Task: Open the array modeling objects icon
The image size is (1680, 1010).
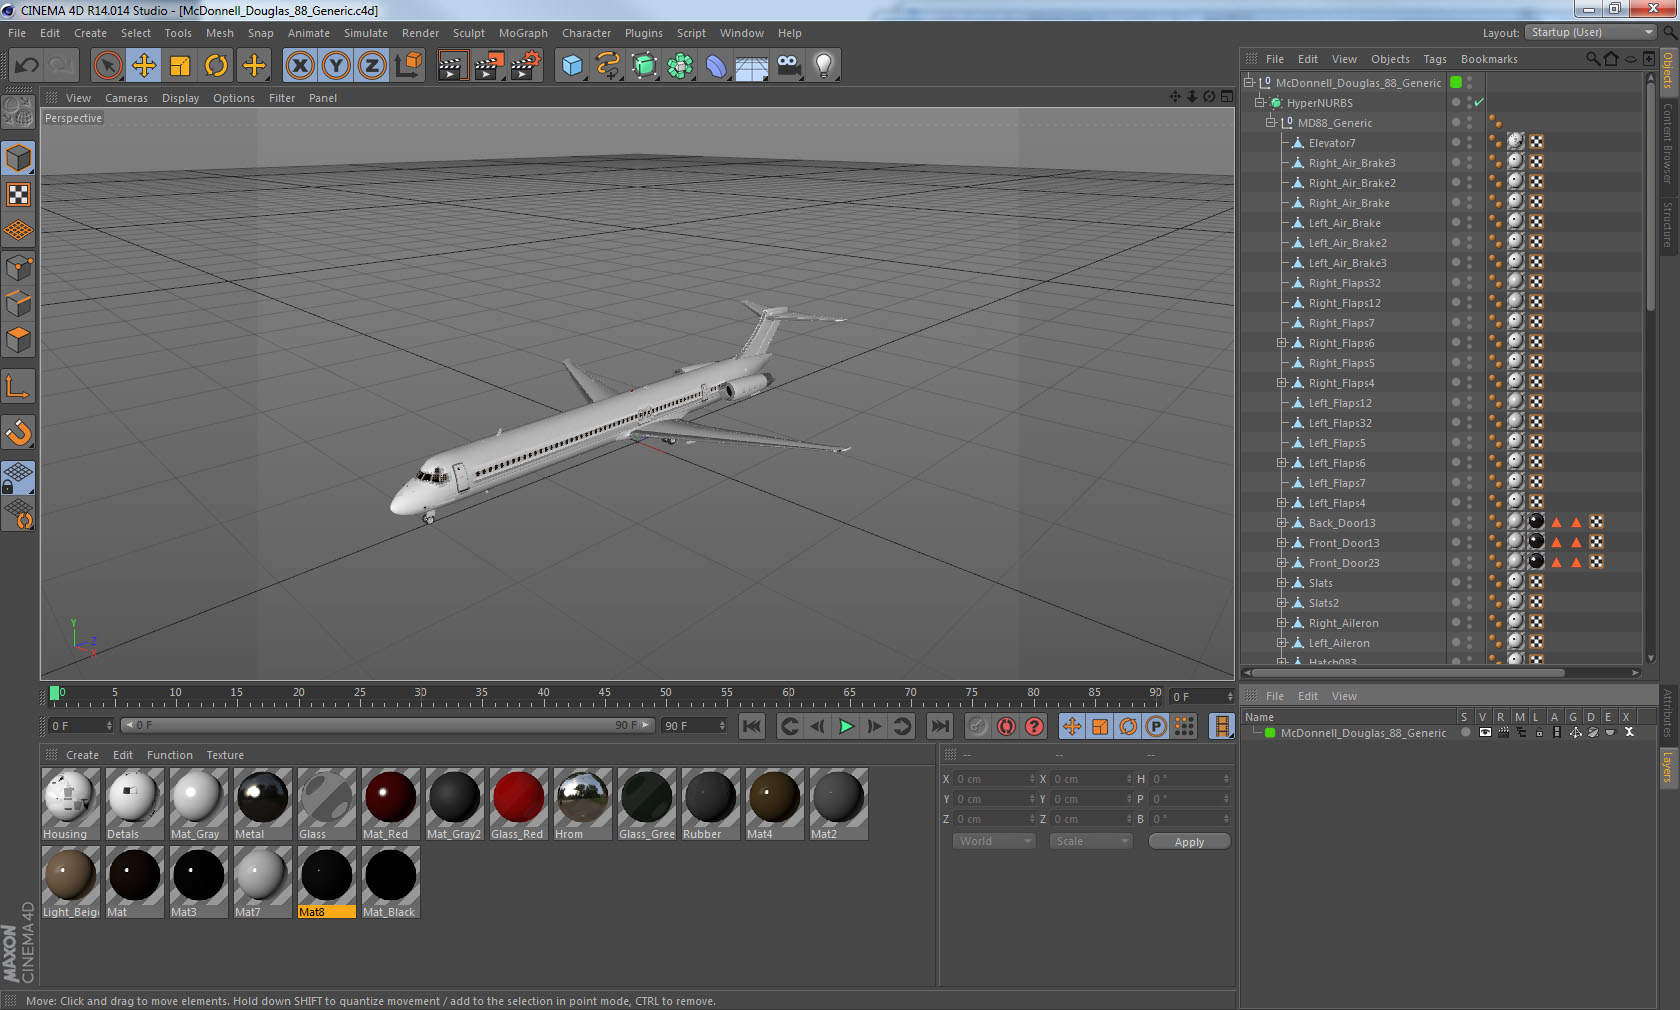Action: point(680,66)
